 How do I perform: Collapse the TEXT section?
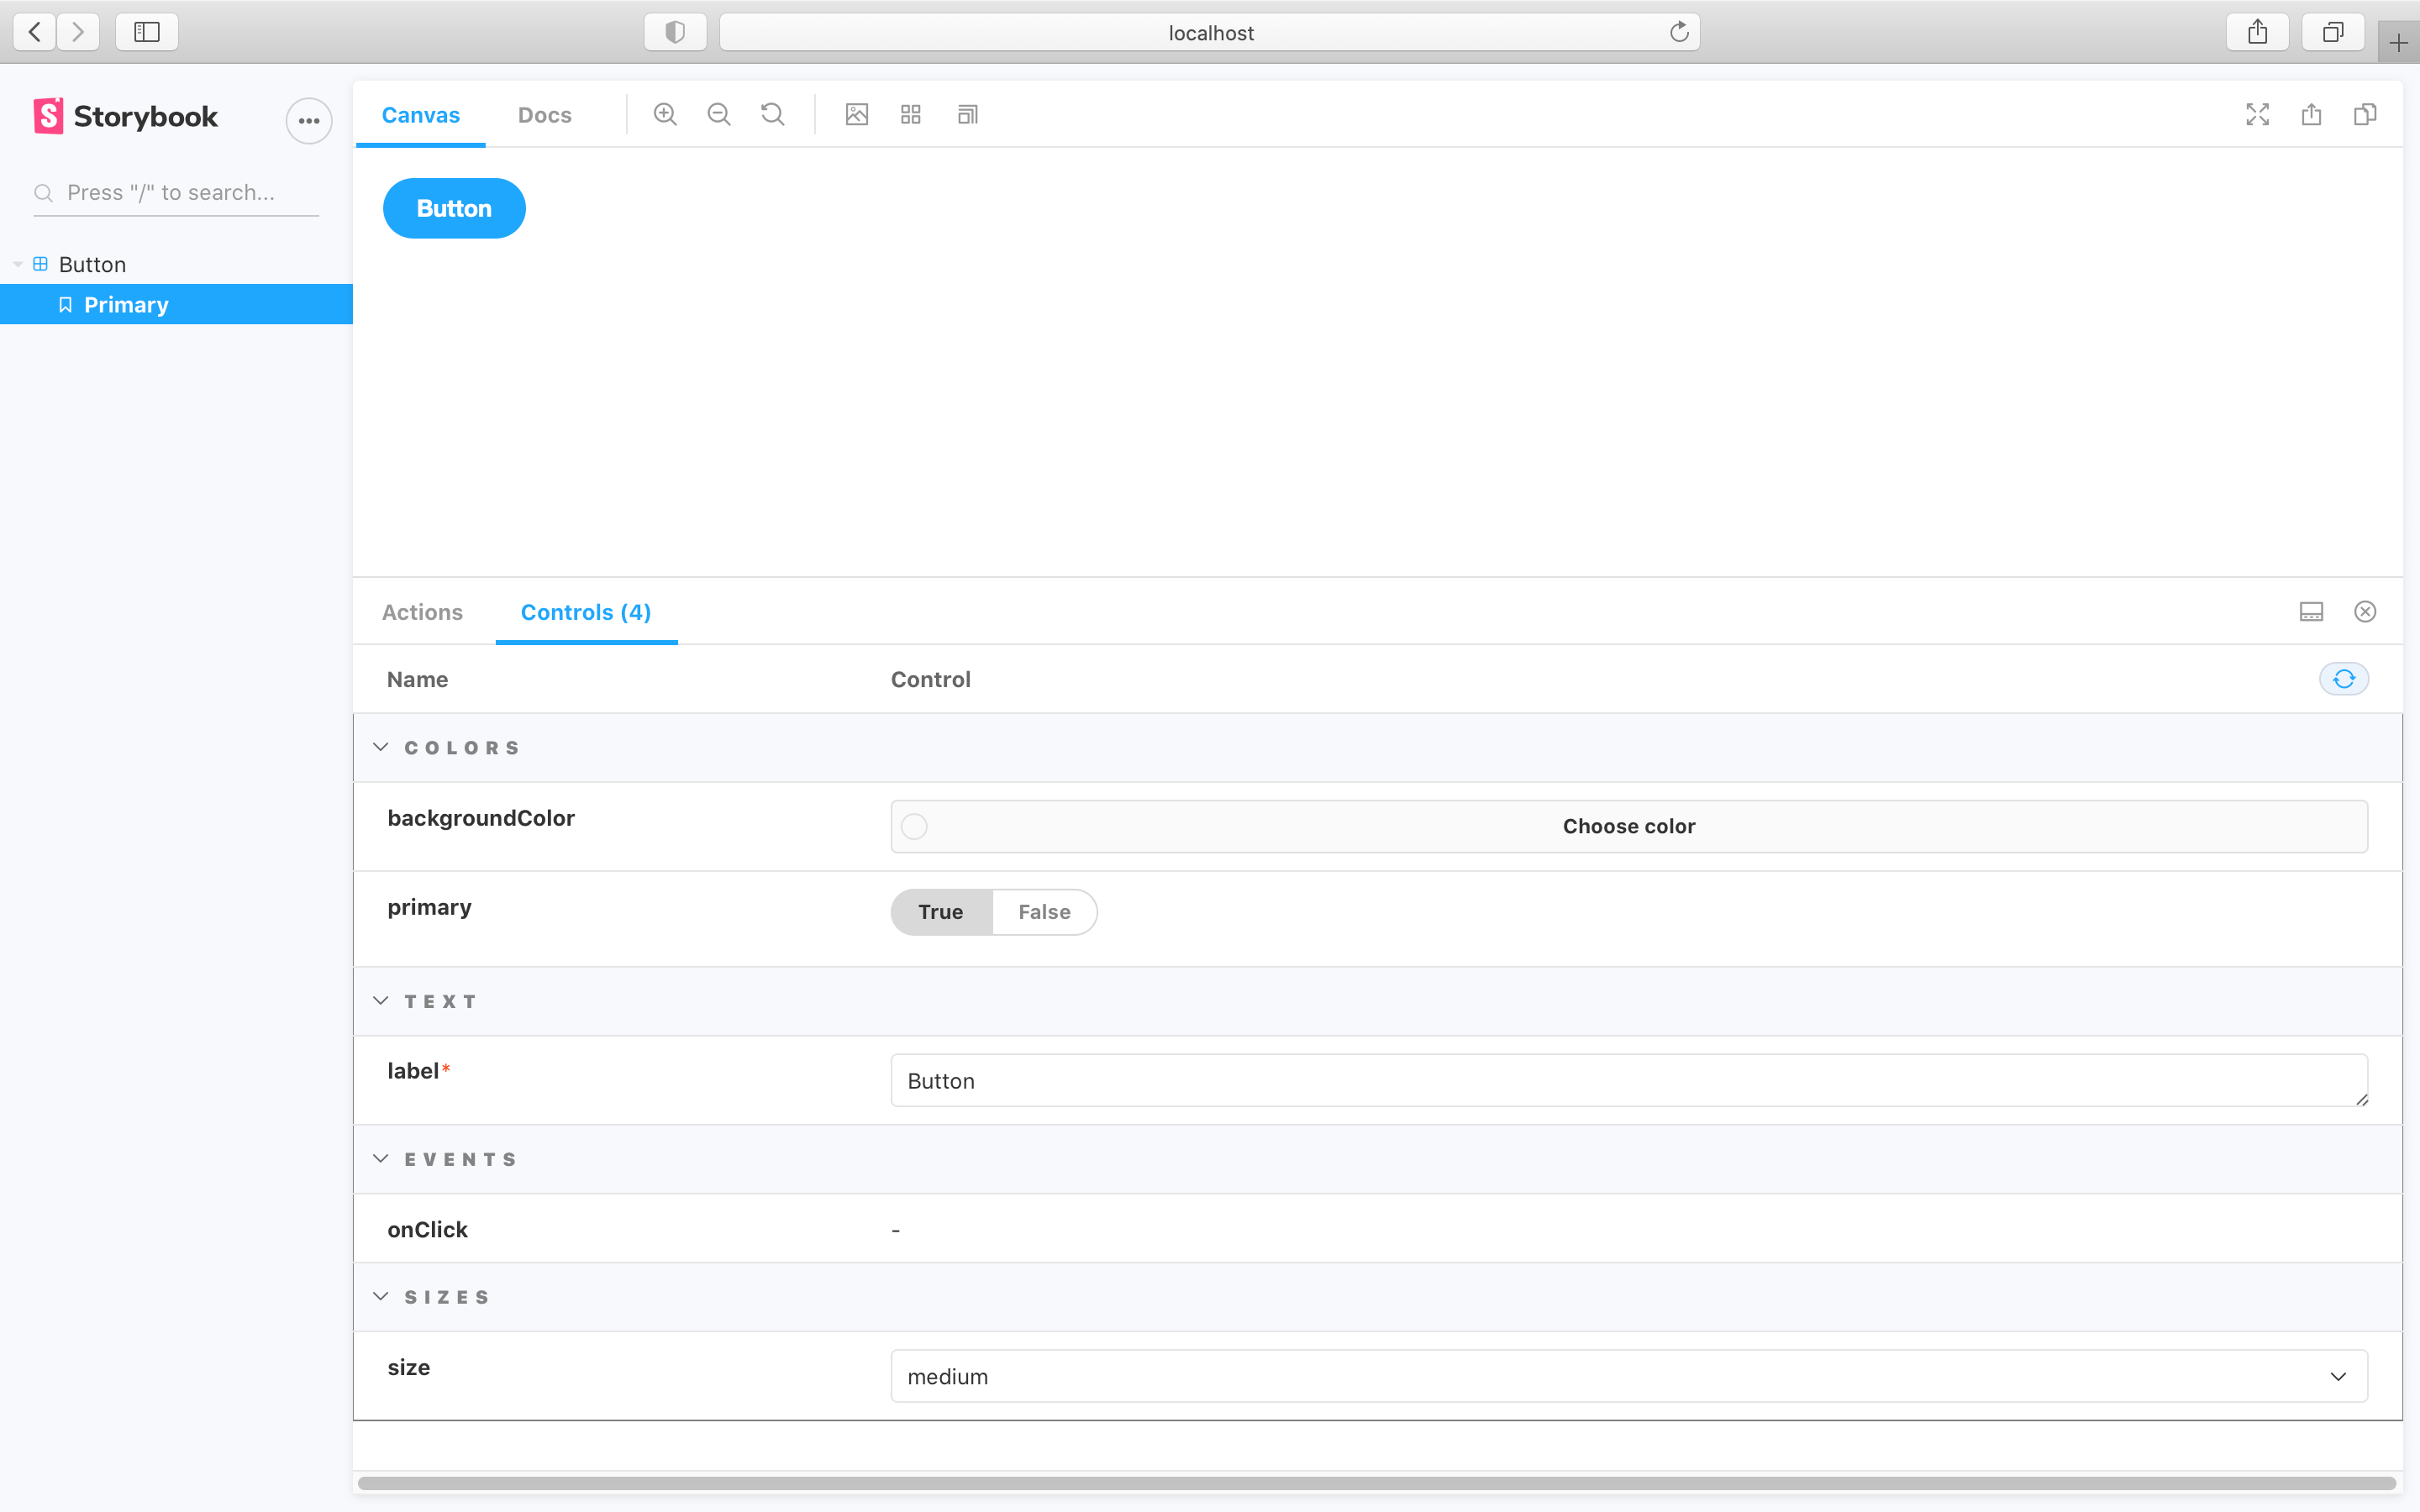[383, 1001]
